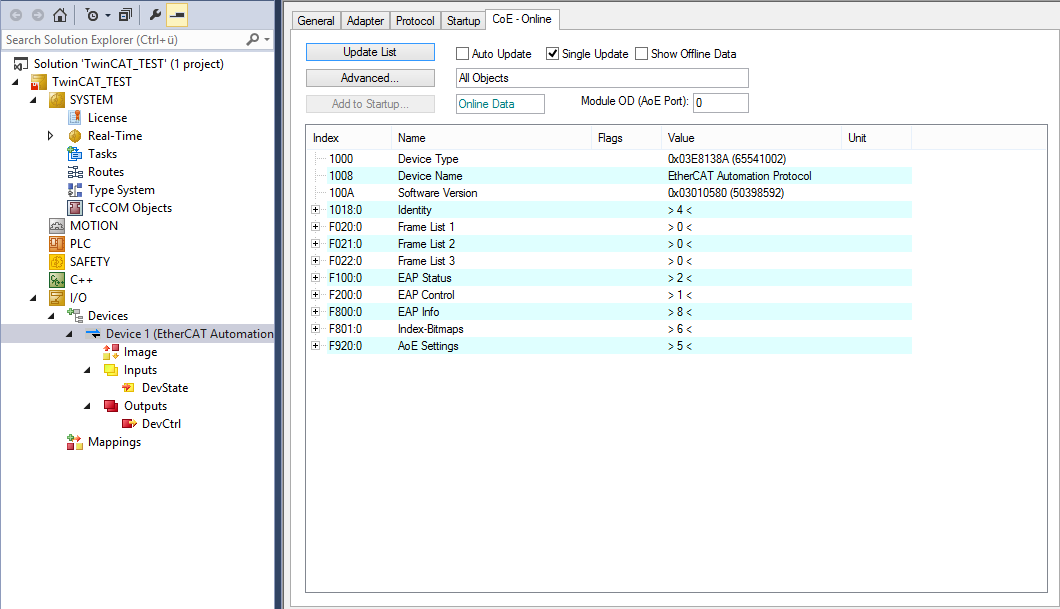1060x609 pixels.
Task: Expand the F801:0 Index-Bitmaps object
Action: (x=315, y=328)
